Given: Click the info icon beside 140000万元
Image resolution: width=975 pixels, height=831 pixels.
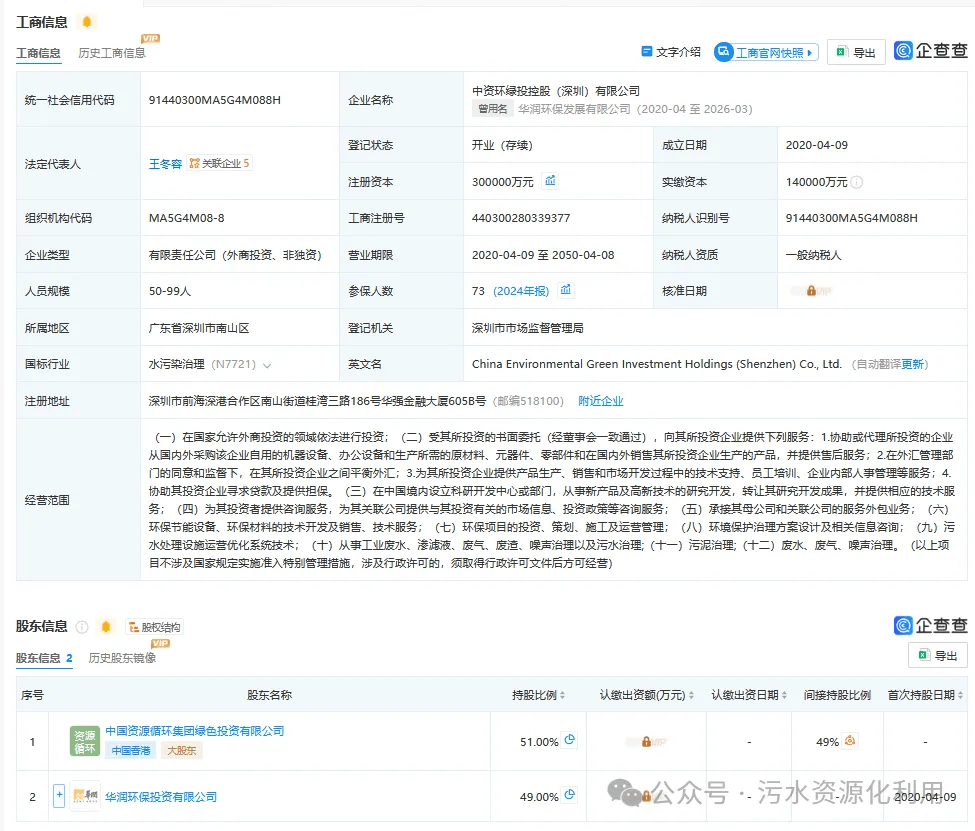Looking at the screenshot, I should 858,182.
